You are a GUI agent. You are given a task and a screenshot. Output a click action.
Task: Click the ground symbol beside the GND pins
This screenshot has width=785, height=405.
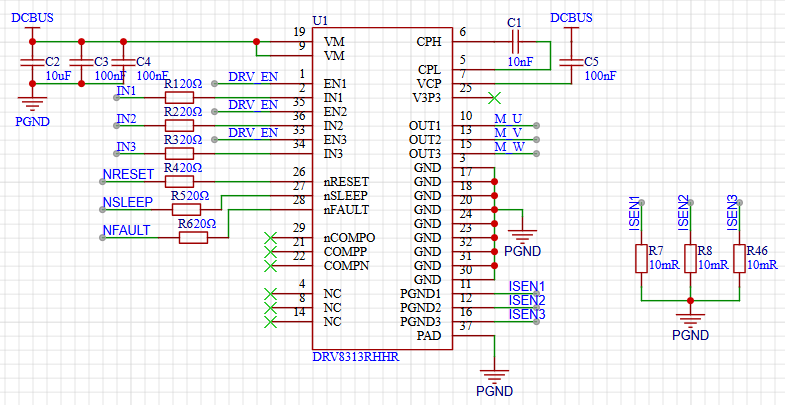(x=522, y=237)
